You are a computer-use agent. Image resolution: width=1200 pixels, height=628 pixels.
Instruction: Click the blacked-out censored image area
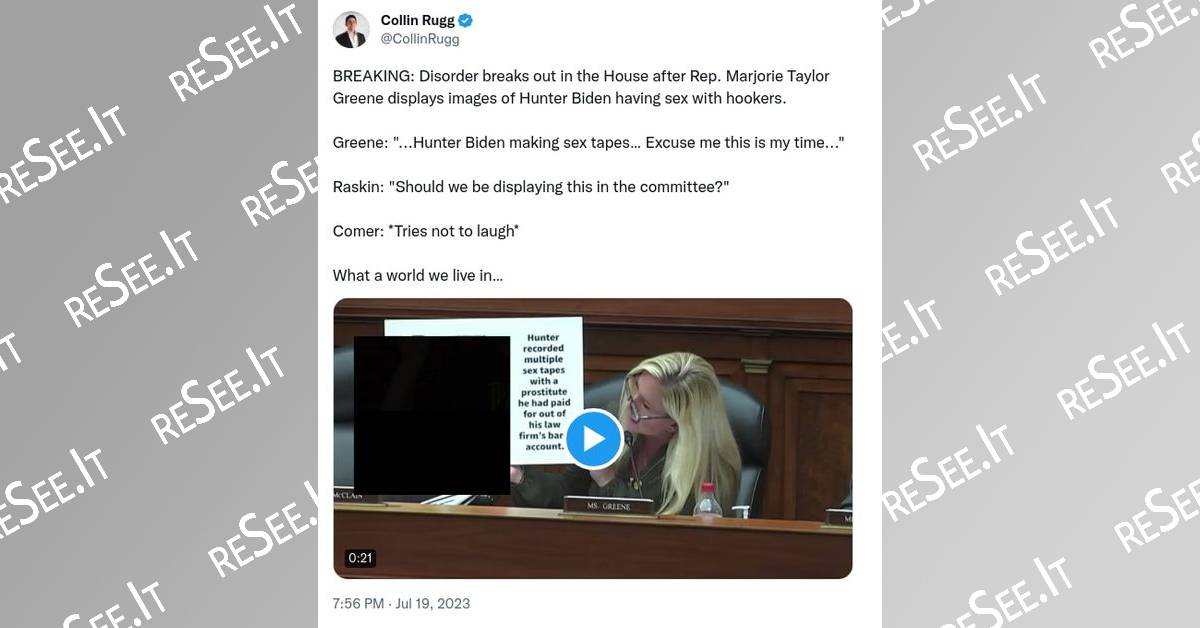click(432, 415)
